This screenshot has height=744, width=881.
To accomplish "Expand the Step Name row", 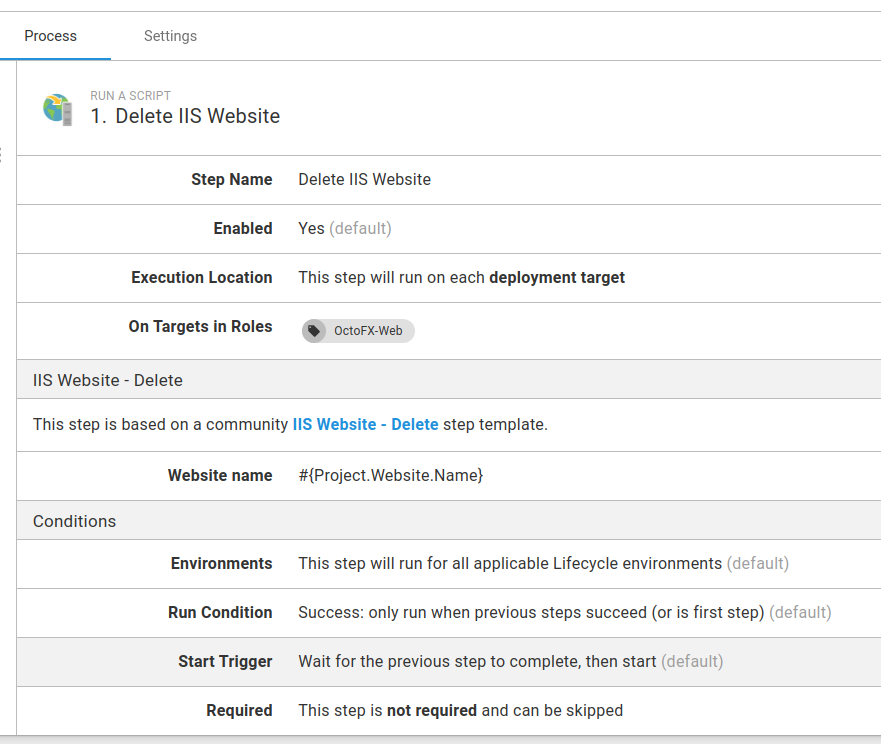I will click(448, 180).
